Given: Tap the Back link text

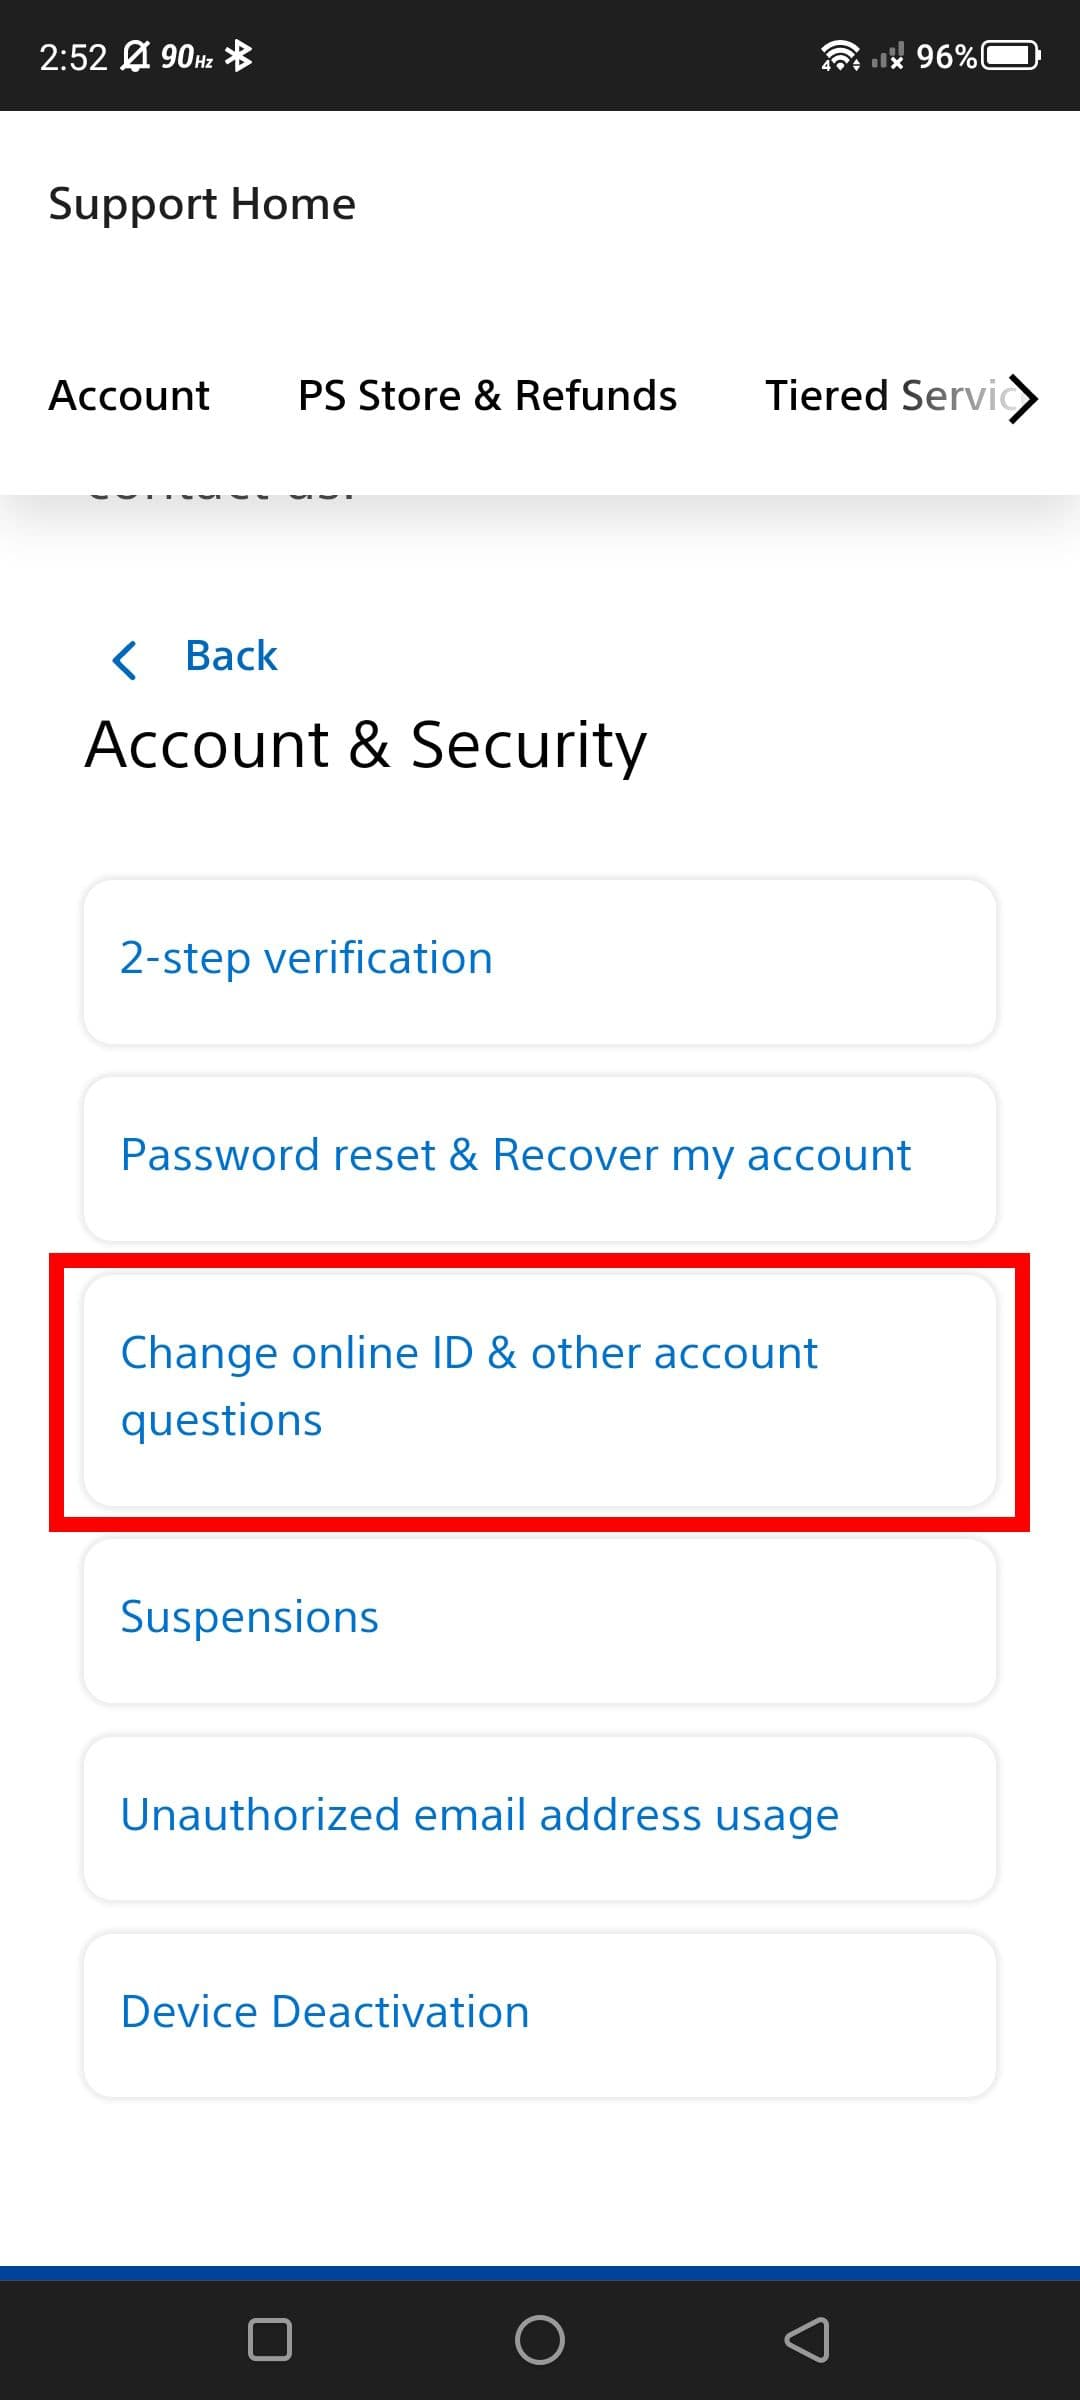Looking at the screenshot, I should pos(231,656).
